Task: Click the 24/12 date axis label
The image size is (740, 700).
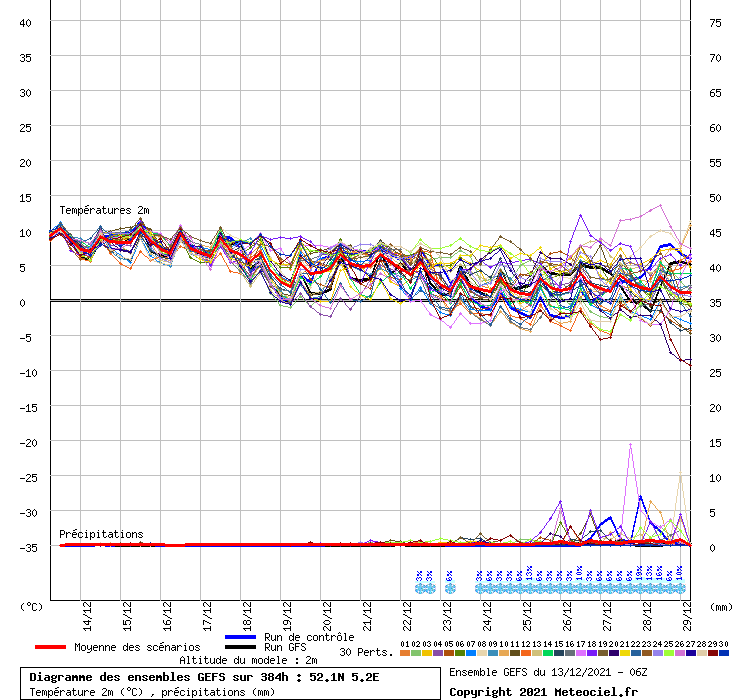Action: click(x=487, y=616)
